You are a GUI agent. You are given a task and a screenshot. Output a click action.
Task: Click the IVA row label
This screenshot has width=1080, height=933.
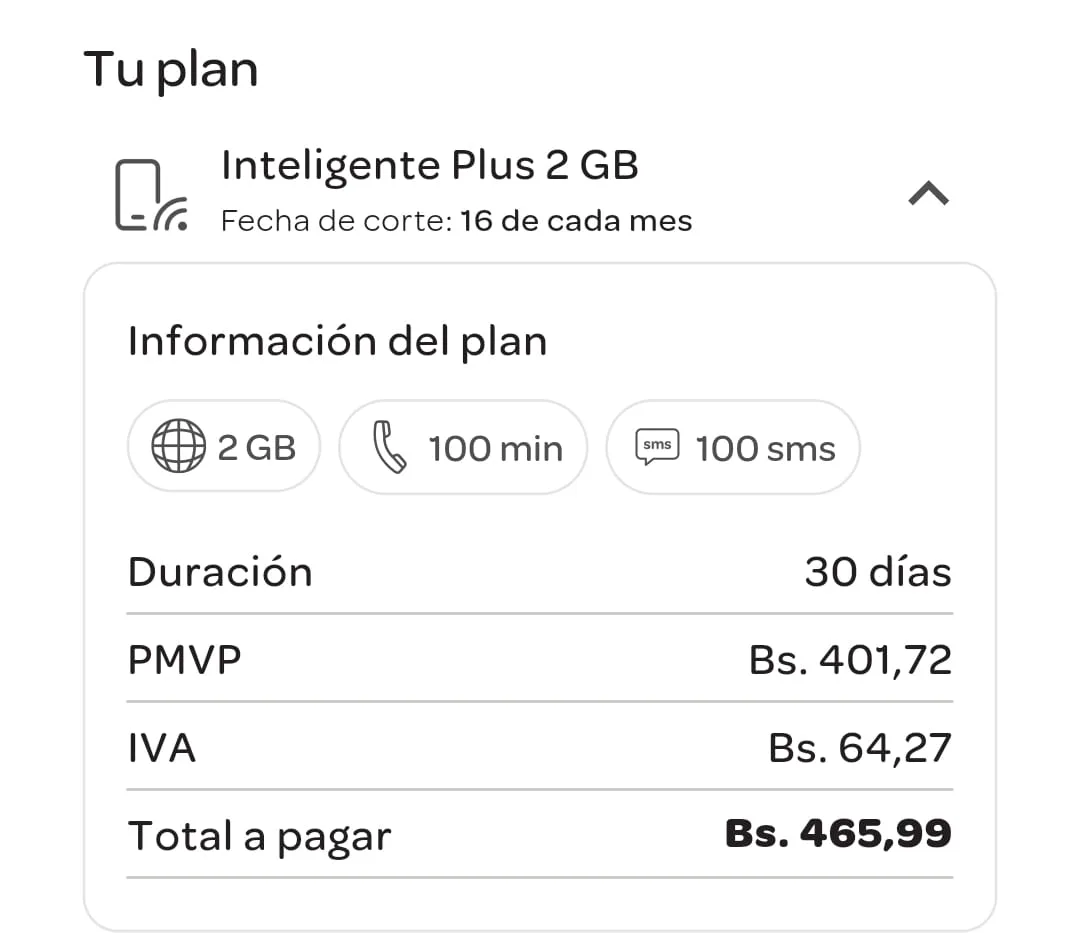[162, 748]
